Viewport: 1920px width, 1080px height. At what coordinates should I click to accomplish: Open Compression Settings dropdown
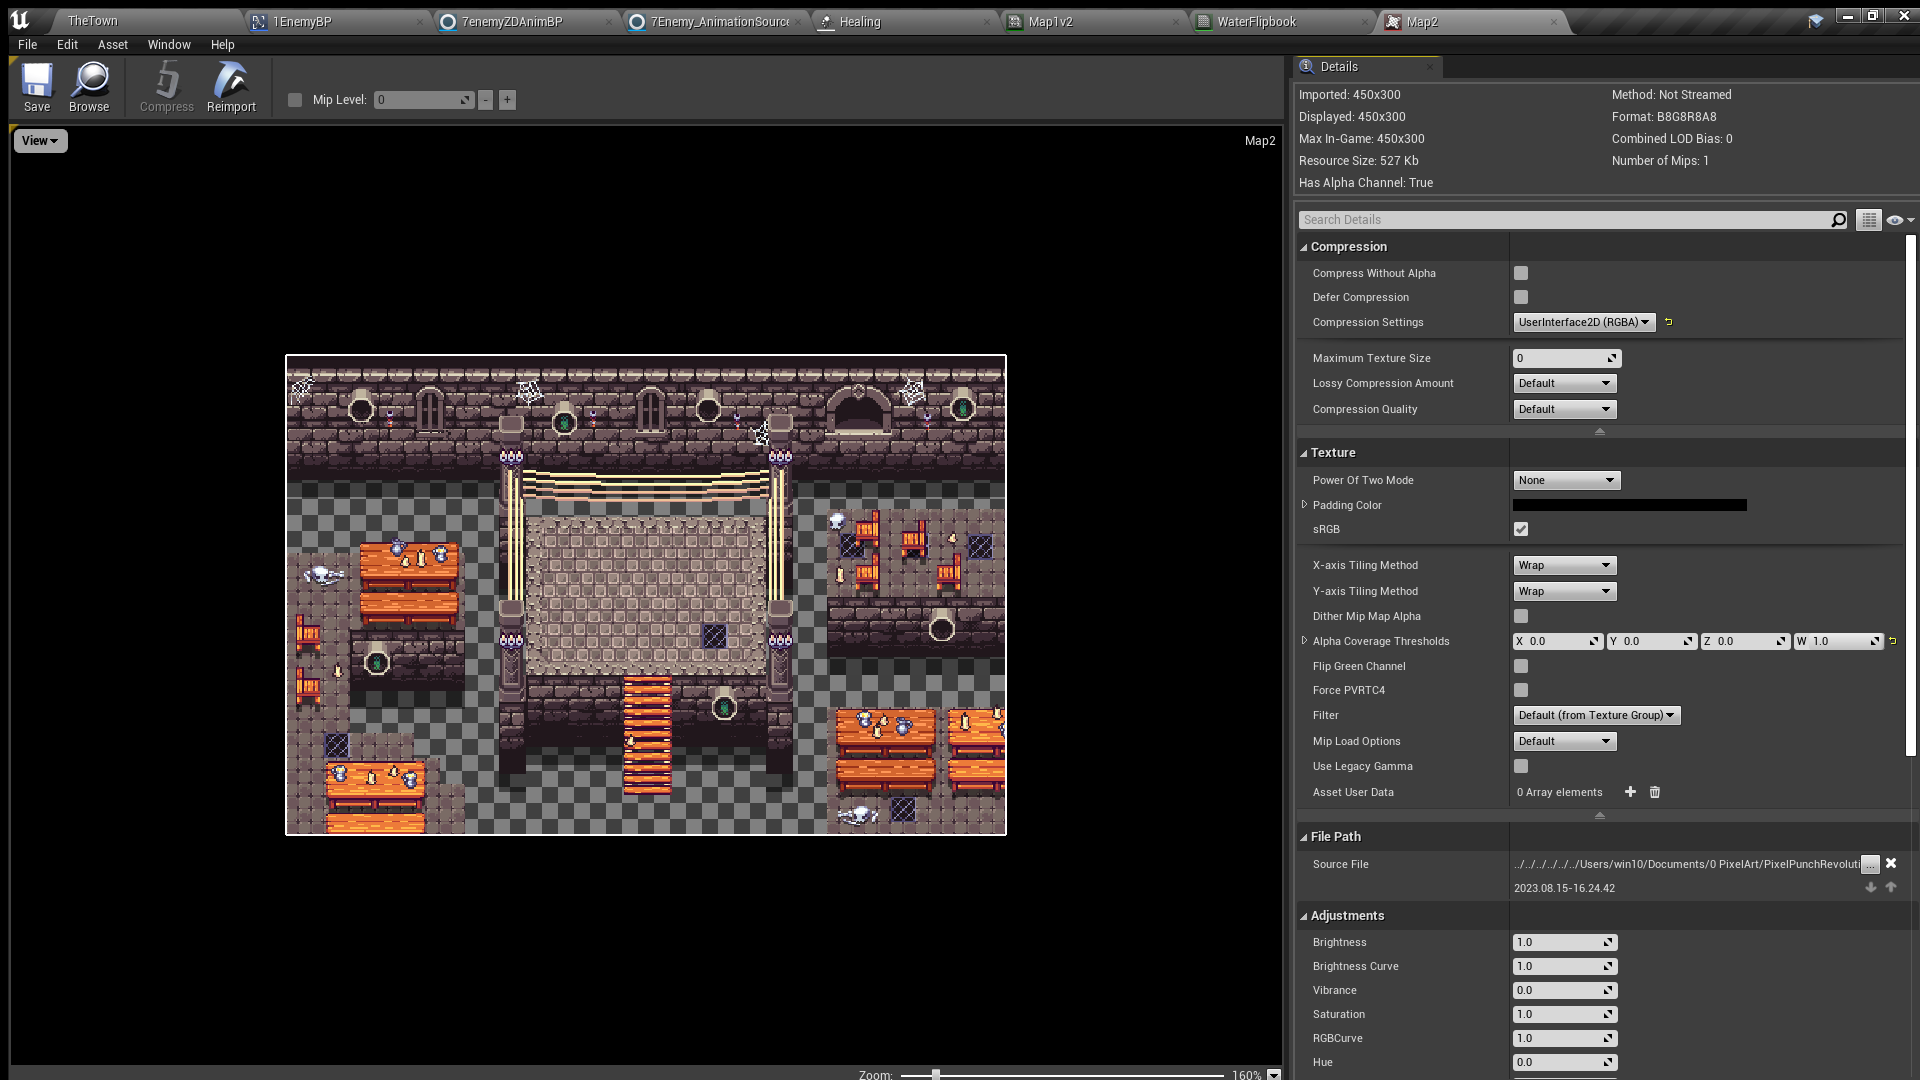1583,322
